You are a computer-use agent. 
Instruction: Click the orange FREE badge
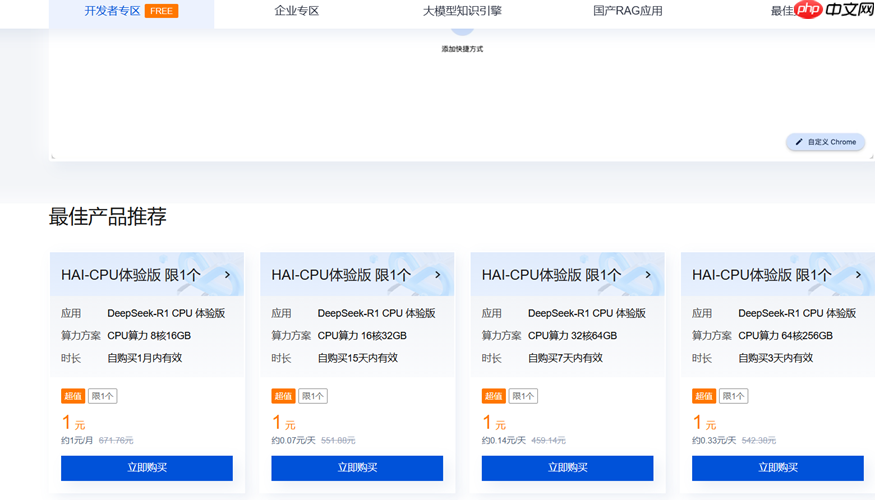coord(161,11)
